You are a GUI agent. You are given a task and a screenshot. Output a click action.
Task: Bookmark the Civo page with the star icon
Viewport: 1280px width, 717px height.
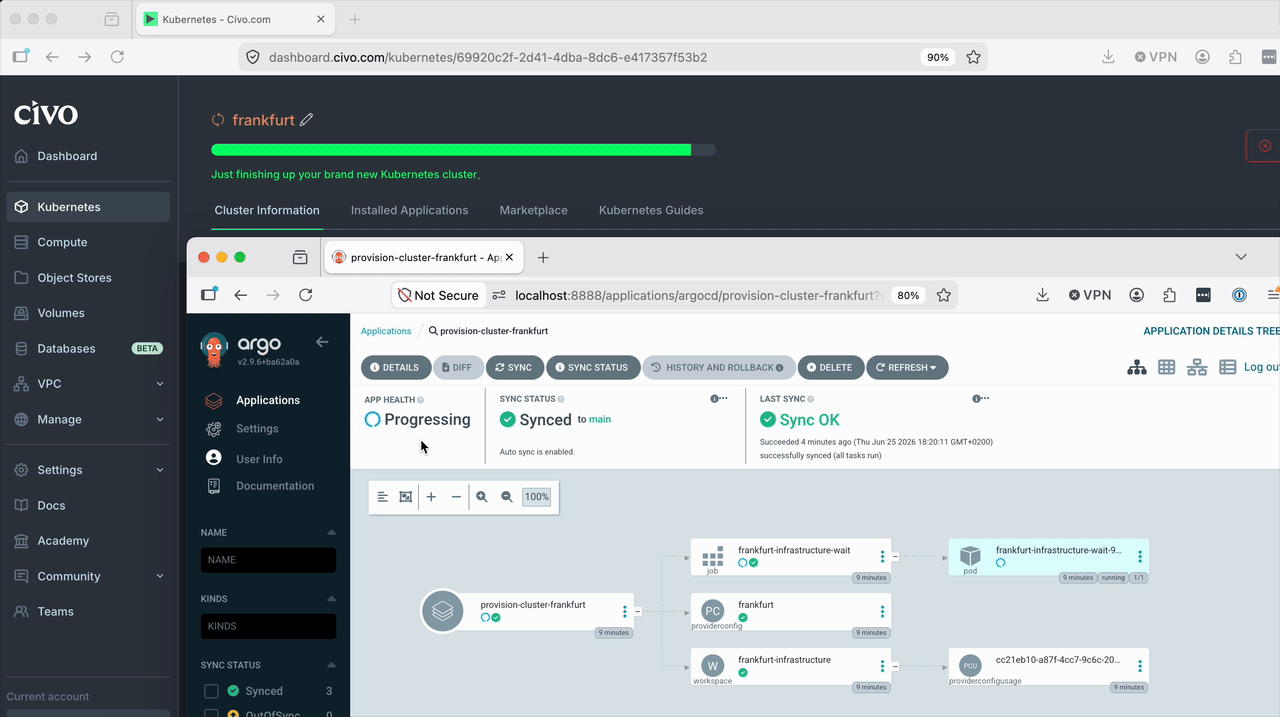[973, 57]
